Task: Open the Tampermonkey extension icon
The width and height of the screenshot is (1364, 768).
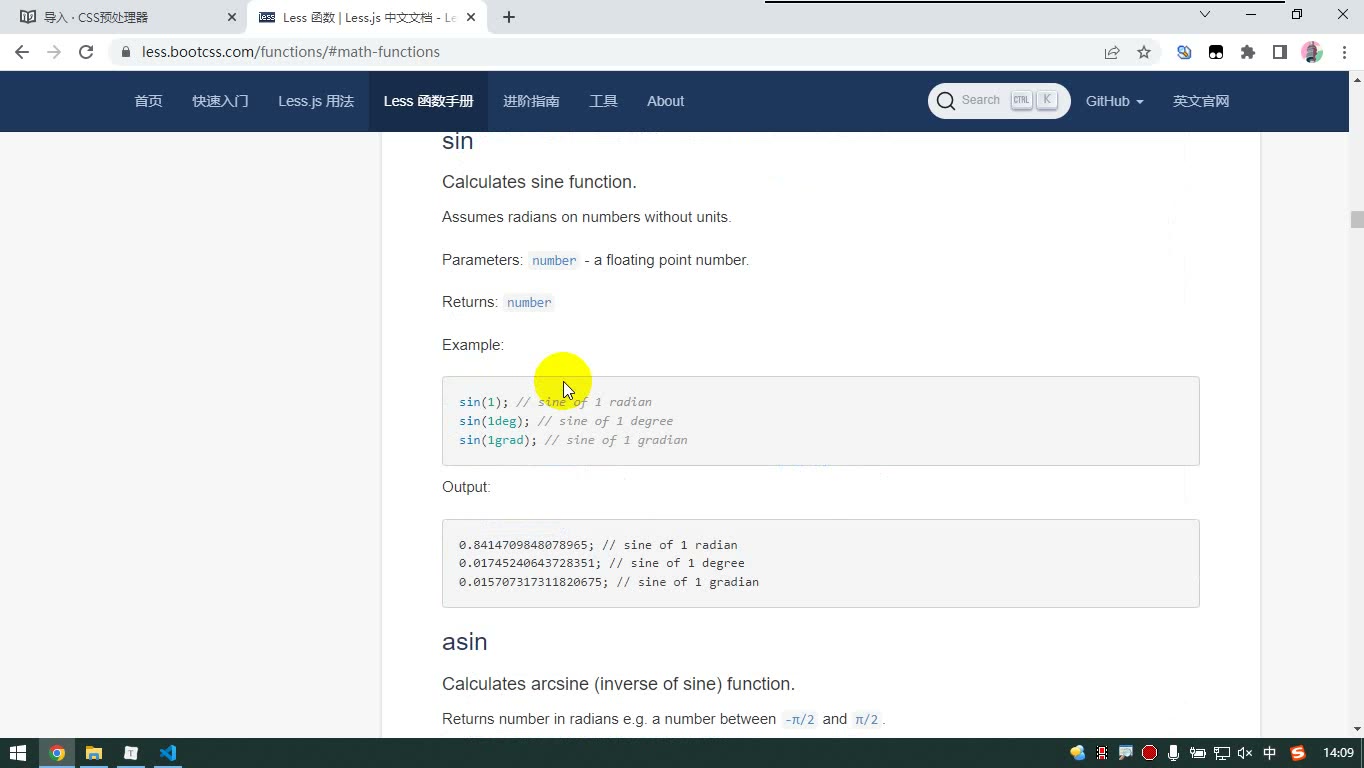Action: click(1216, 52)
